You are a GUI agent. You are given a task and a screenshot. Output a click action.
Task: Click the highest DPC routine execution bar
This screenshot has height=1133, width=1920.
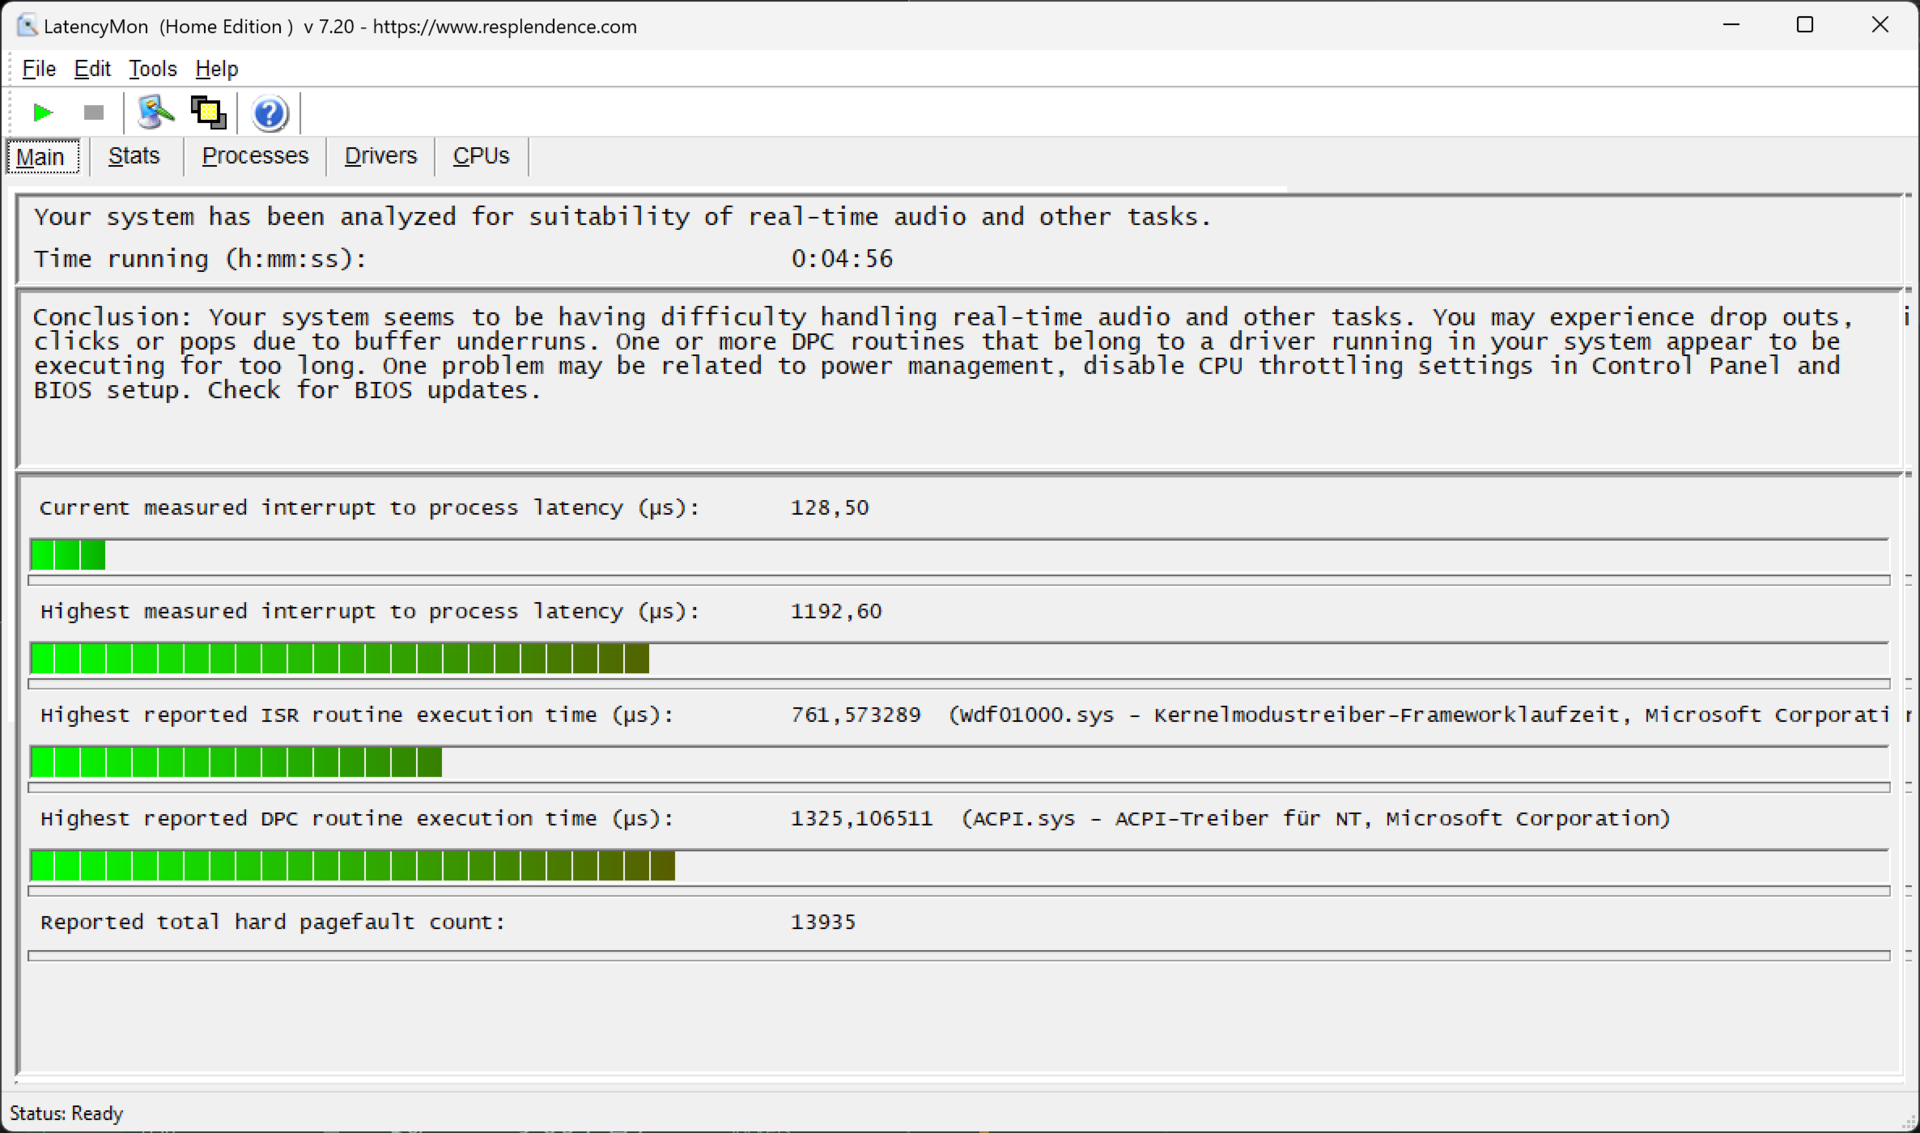tap(958, 866)
